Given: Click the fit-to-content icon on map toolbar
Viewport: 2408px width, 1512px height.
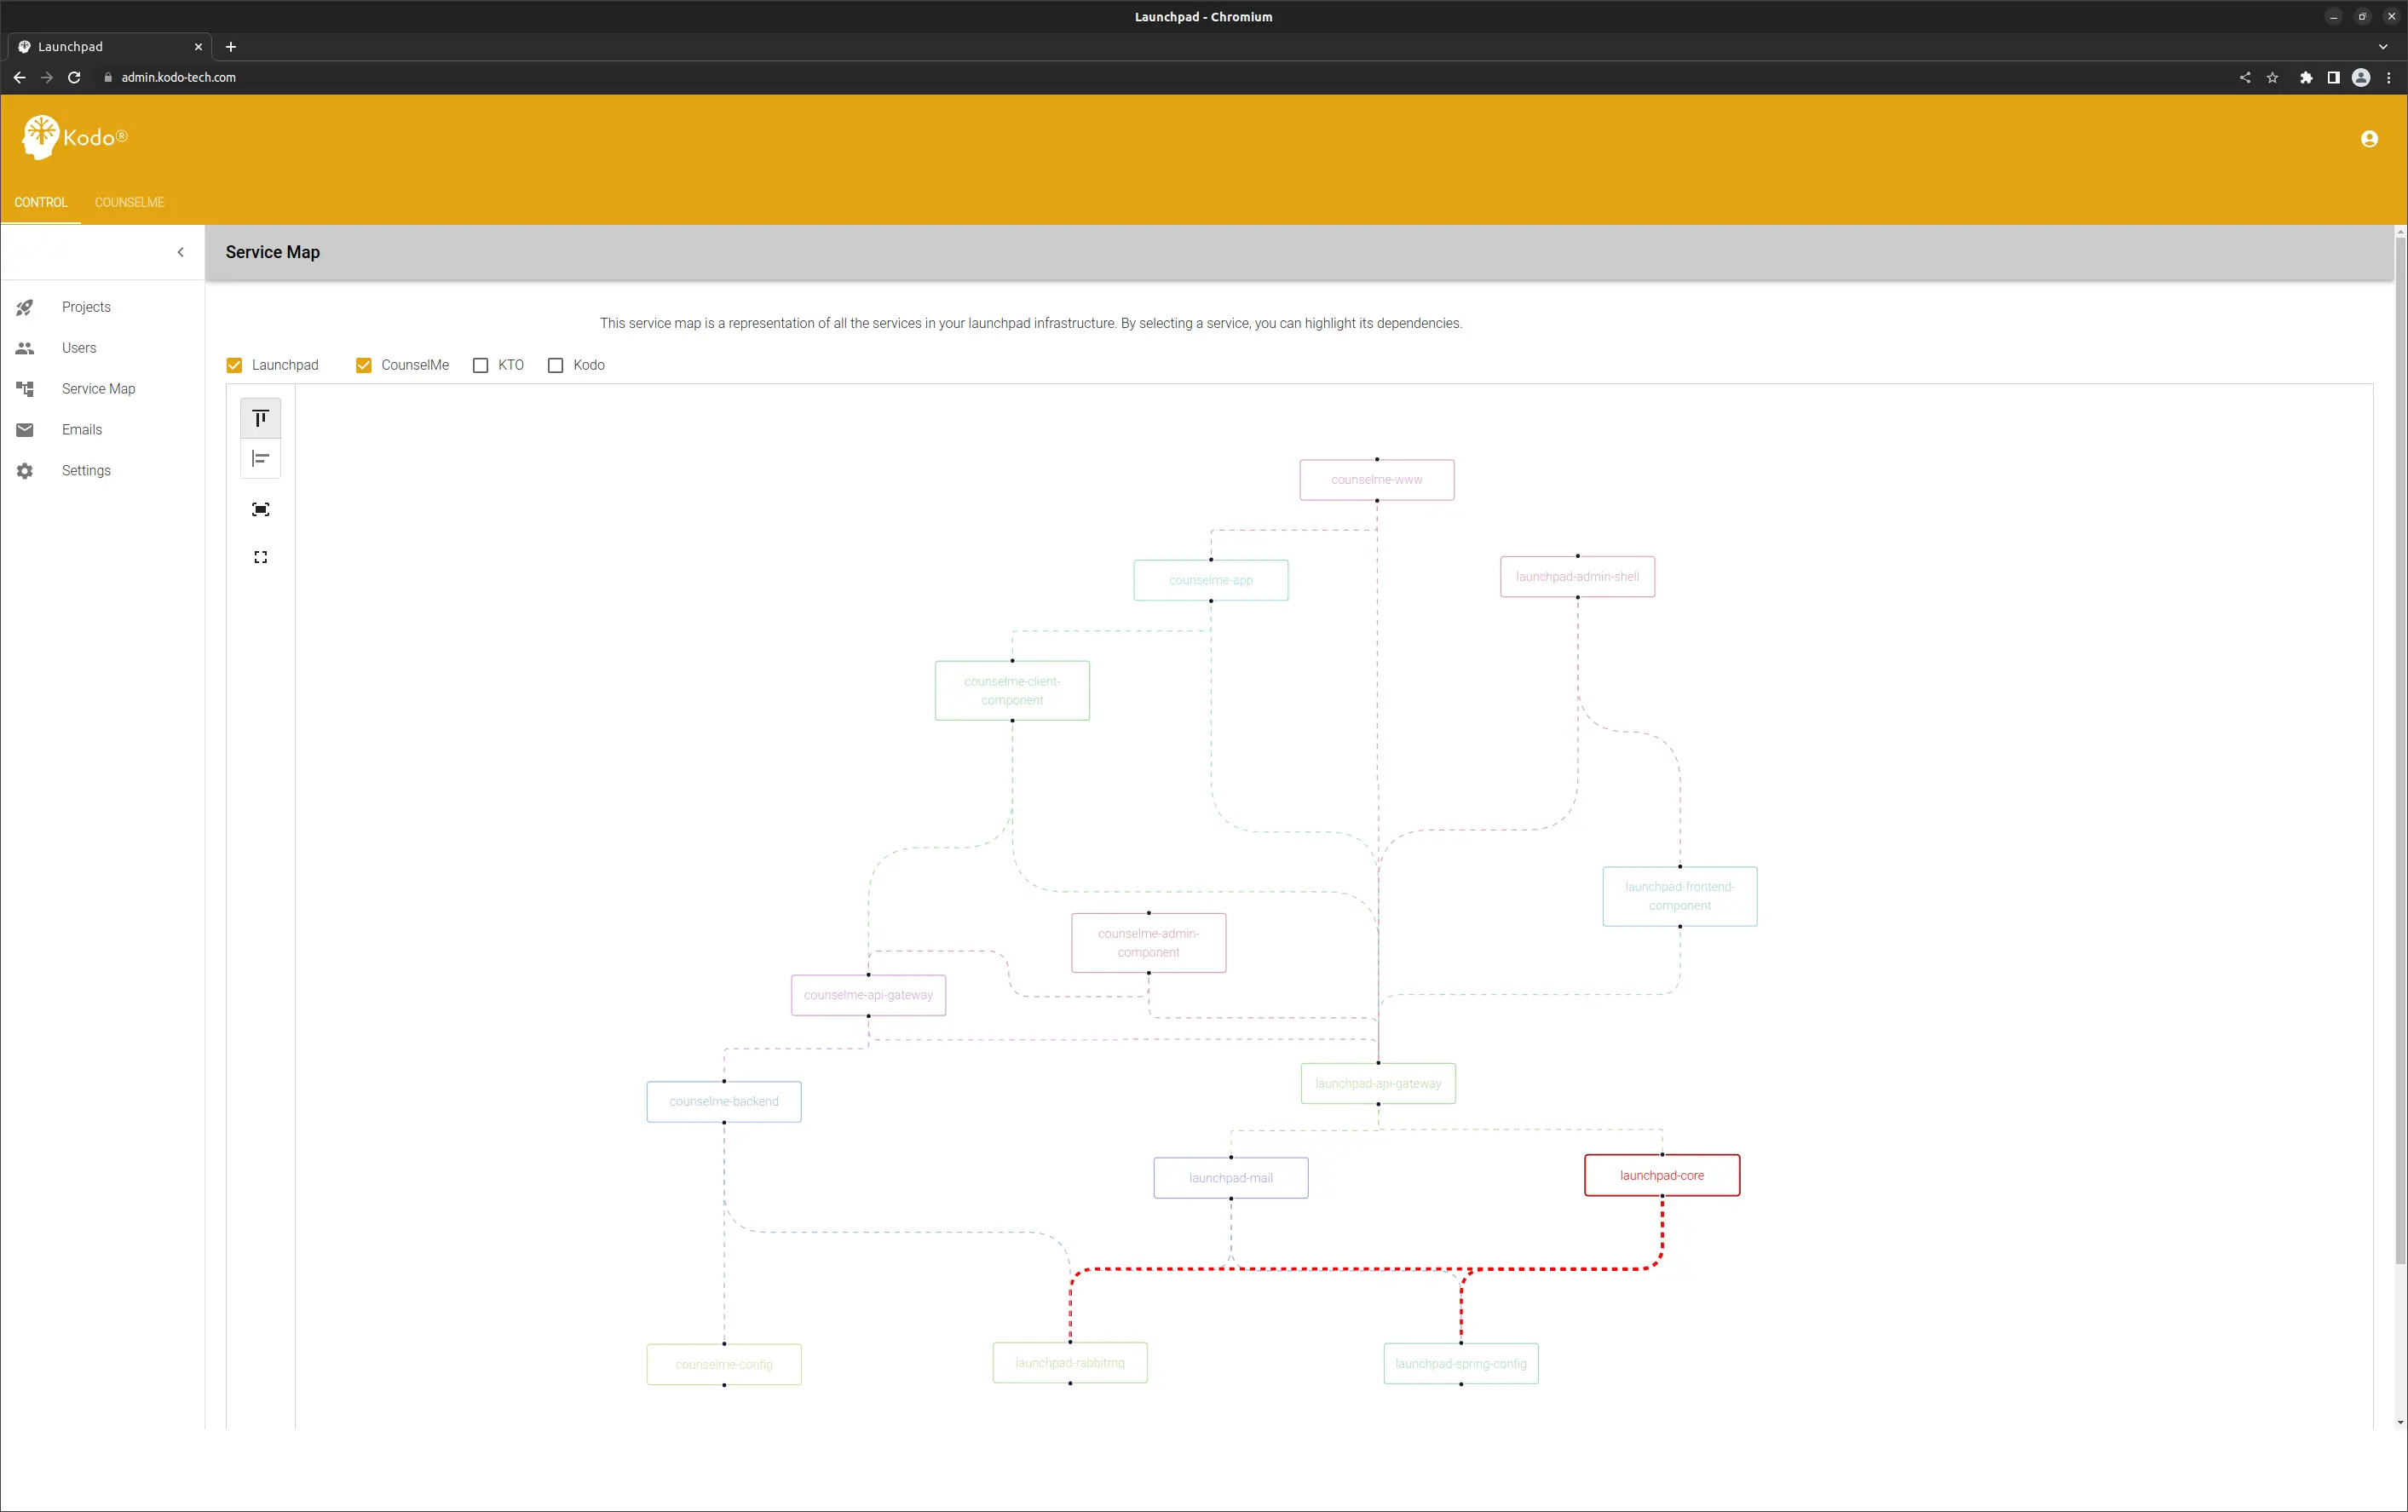Looking at the screenshot, I should click(260, 509).
